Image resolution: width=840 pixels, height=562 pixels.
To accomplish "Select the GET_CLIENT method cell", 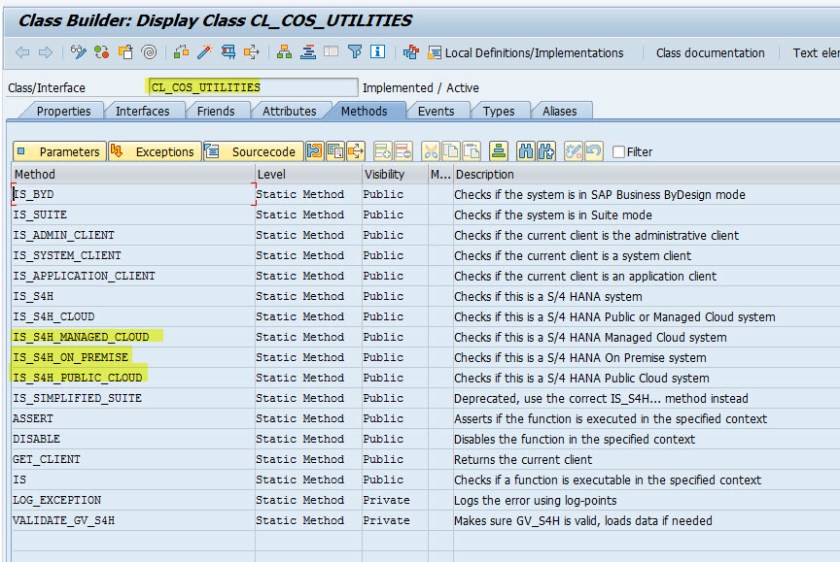I will 133,459.
